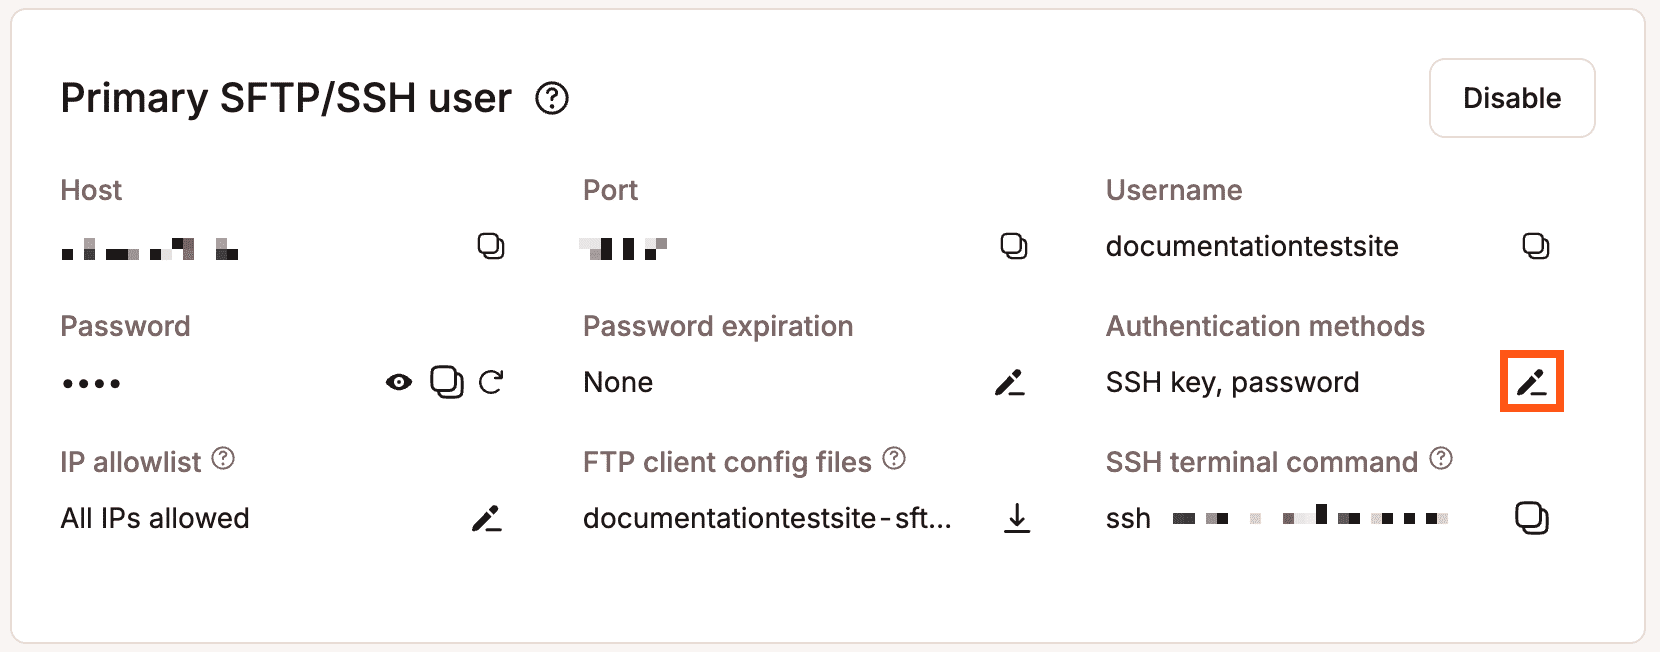Show help for FTP client config files

pyautogui.click(x=895, y=459)
